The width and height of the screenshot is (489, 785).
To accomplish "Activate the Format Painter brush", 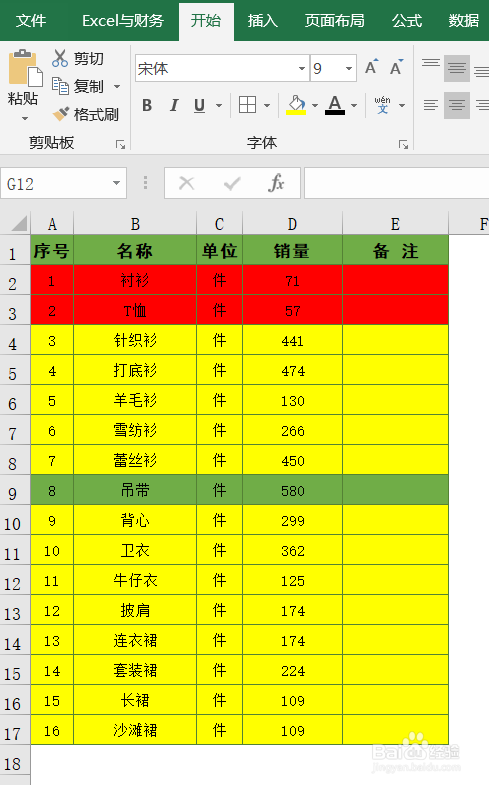I will pyautogui.click(x=61, y=114).
